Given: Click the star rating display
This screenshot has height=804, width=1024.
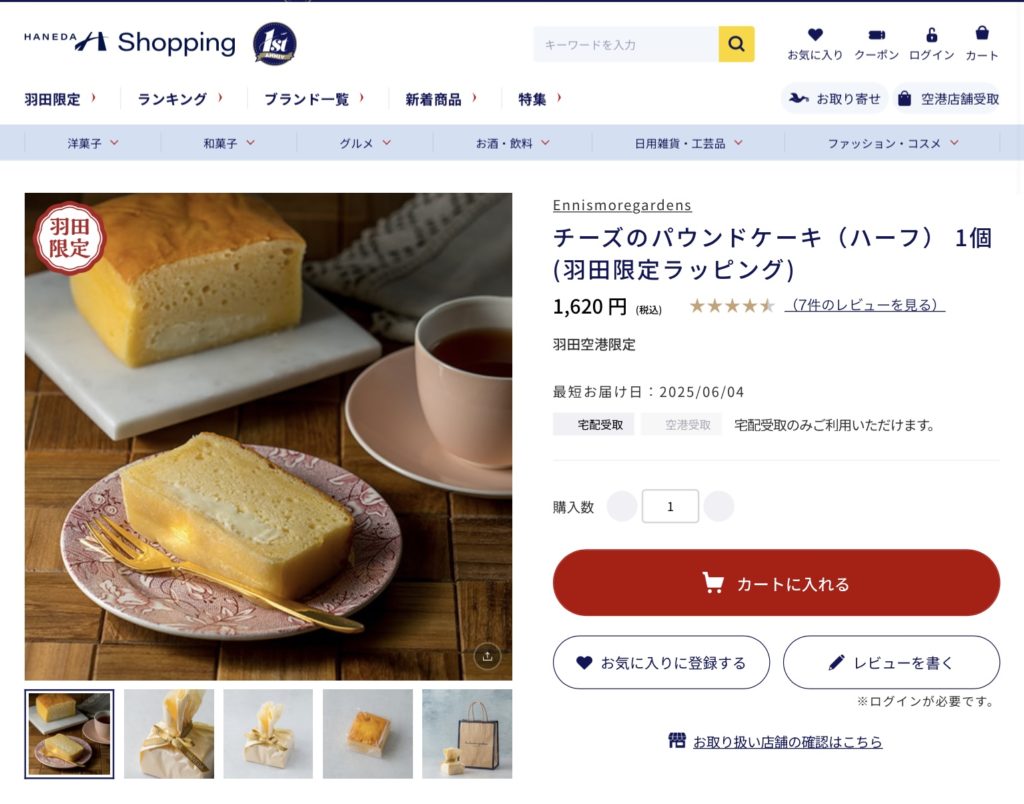Looking at the screenshot, I should [731, 306].
